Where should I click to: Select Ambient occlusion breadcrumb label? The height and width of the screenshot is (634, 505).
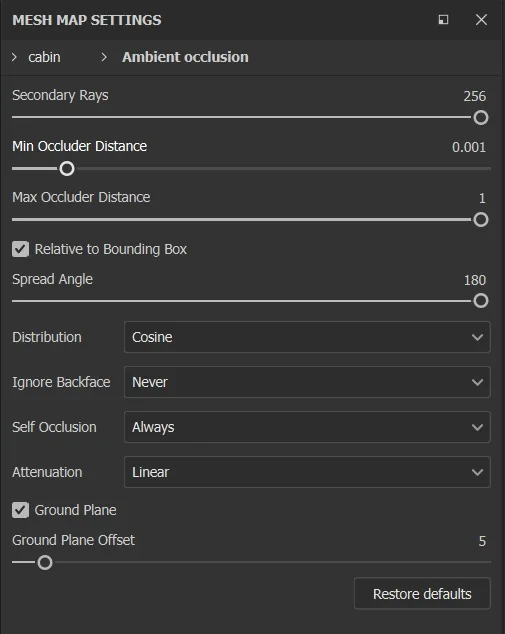pyautogui.click(x=185, y=57)
